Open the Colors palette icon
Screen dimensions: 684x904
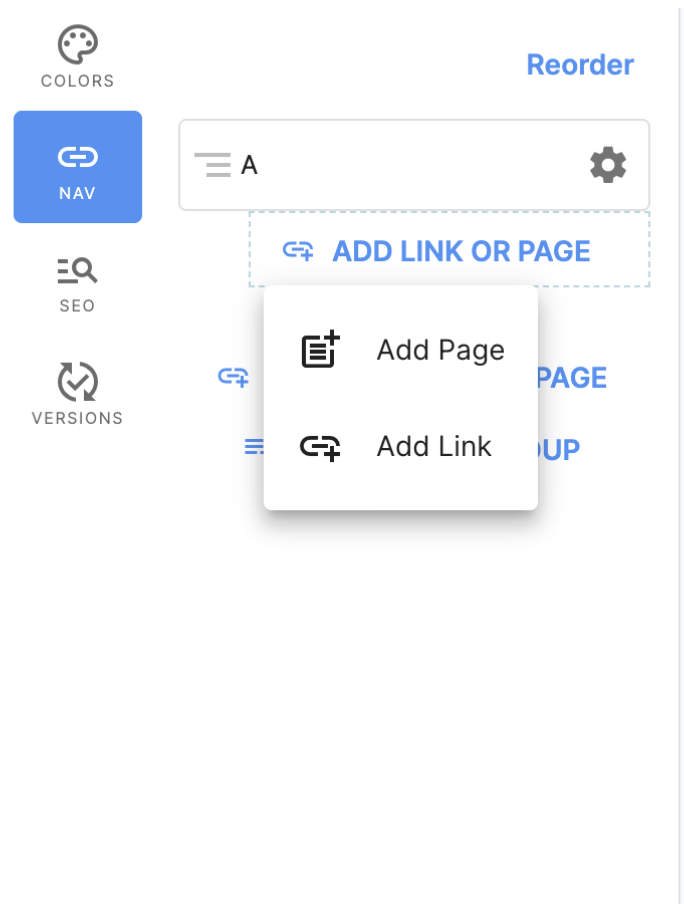pyautogui.click(x=78, y=44)
